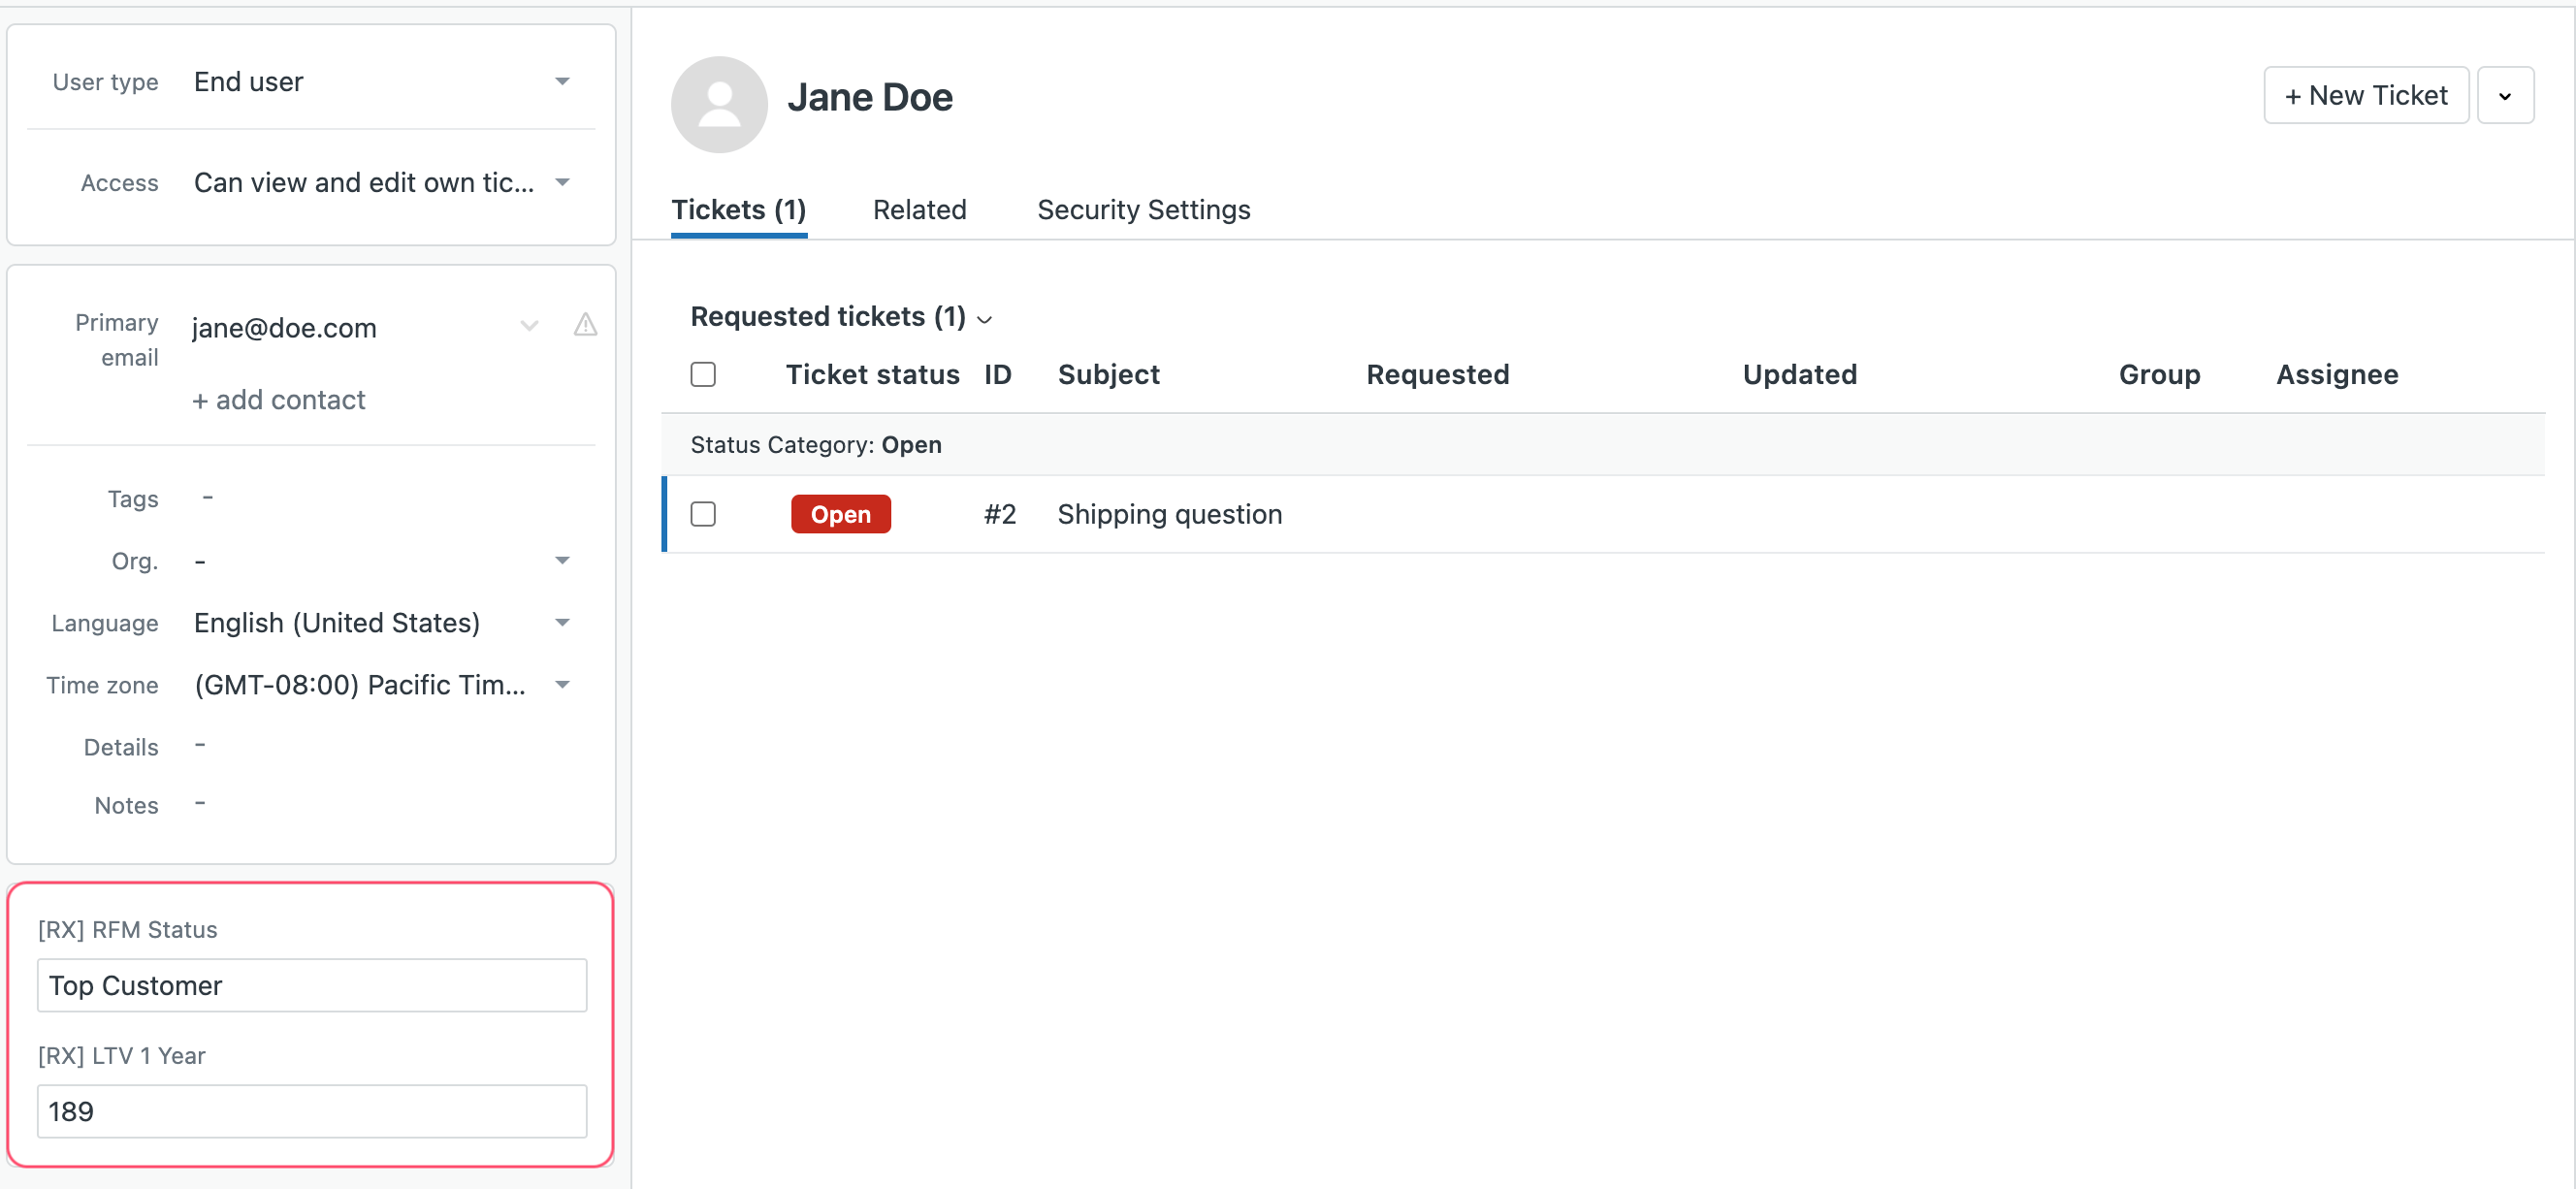Collapse the Requested tickets section

985,319
